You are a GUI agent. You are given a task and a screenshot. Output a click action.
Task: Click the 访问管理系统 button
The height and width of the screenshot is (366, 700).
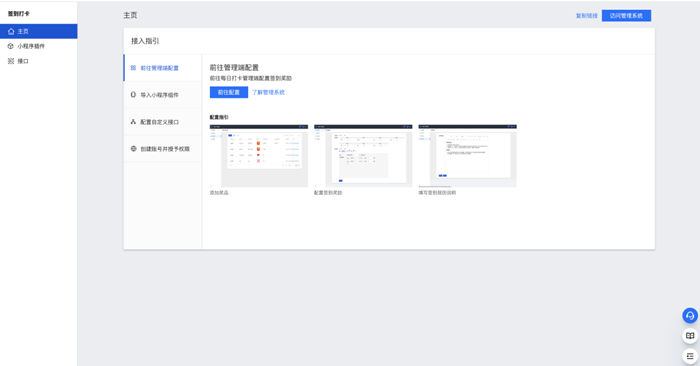tap(626, 16)
